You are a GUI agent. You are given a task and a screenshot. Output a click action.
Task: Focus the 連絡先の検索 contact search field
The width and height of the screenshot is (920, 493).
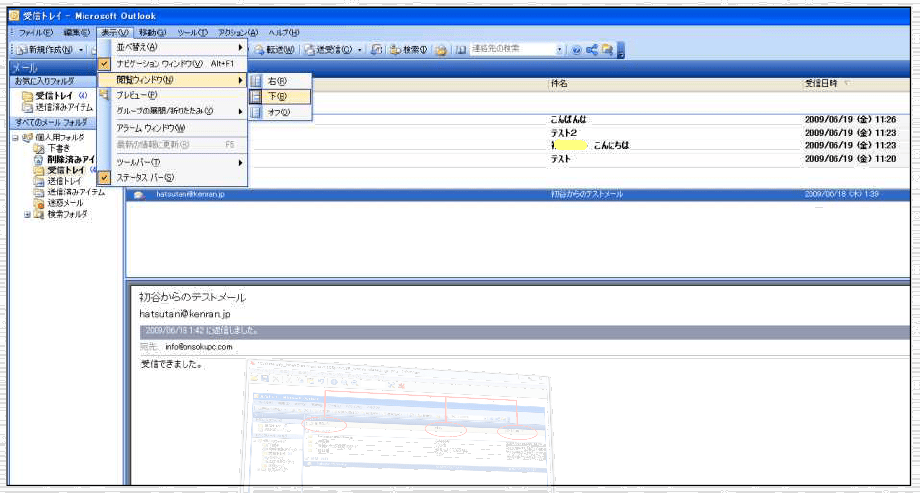coord(513,49)
